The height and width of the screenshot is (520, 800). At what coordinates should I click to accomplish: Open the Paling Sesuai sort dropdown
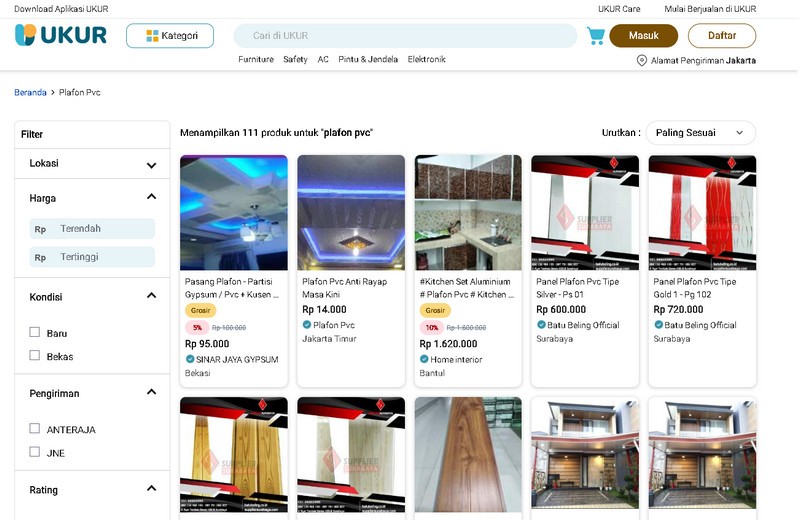pyautogui.click(x=701, y=133)
